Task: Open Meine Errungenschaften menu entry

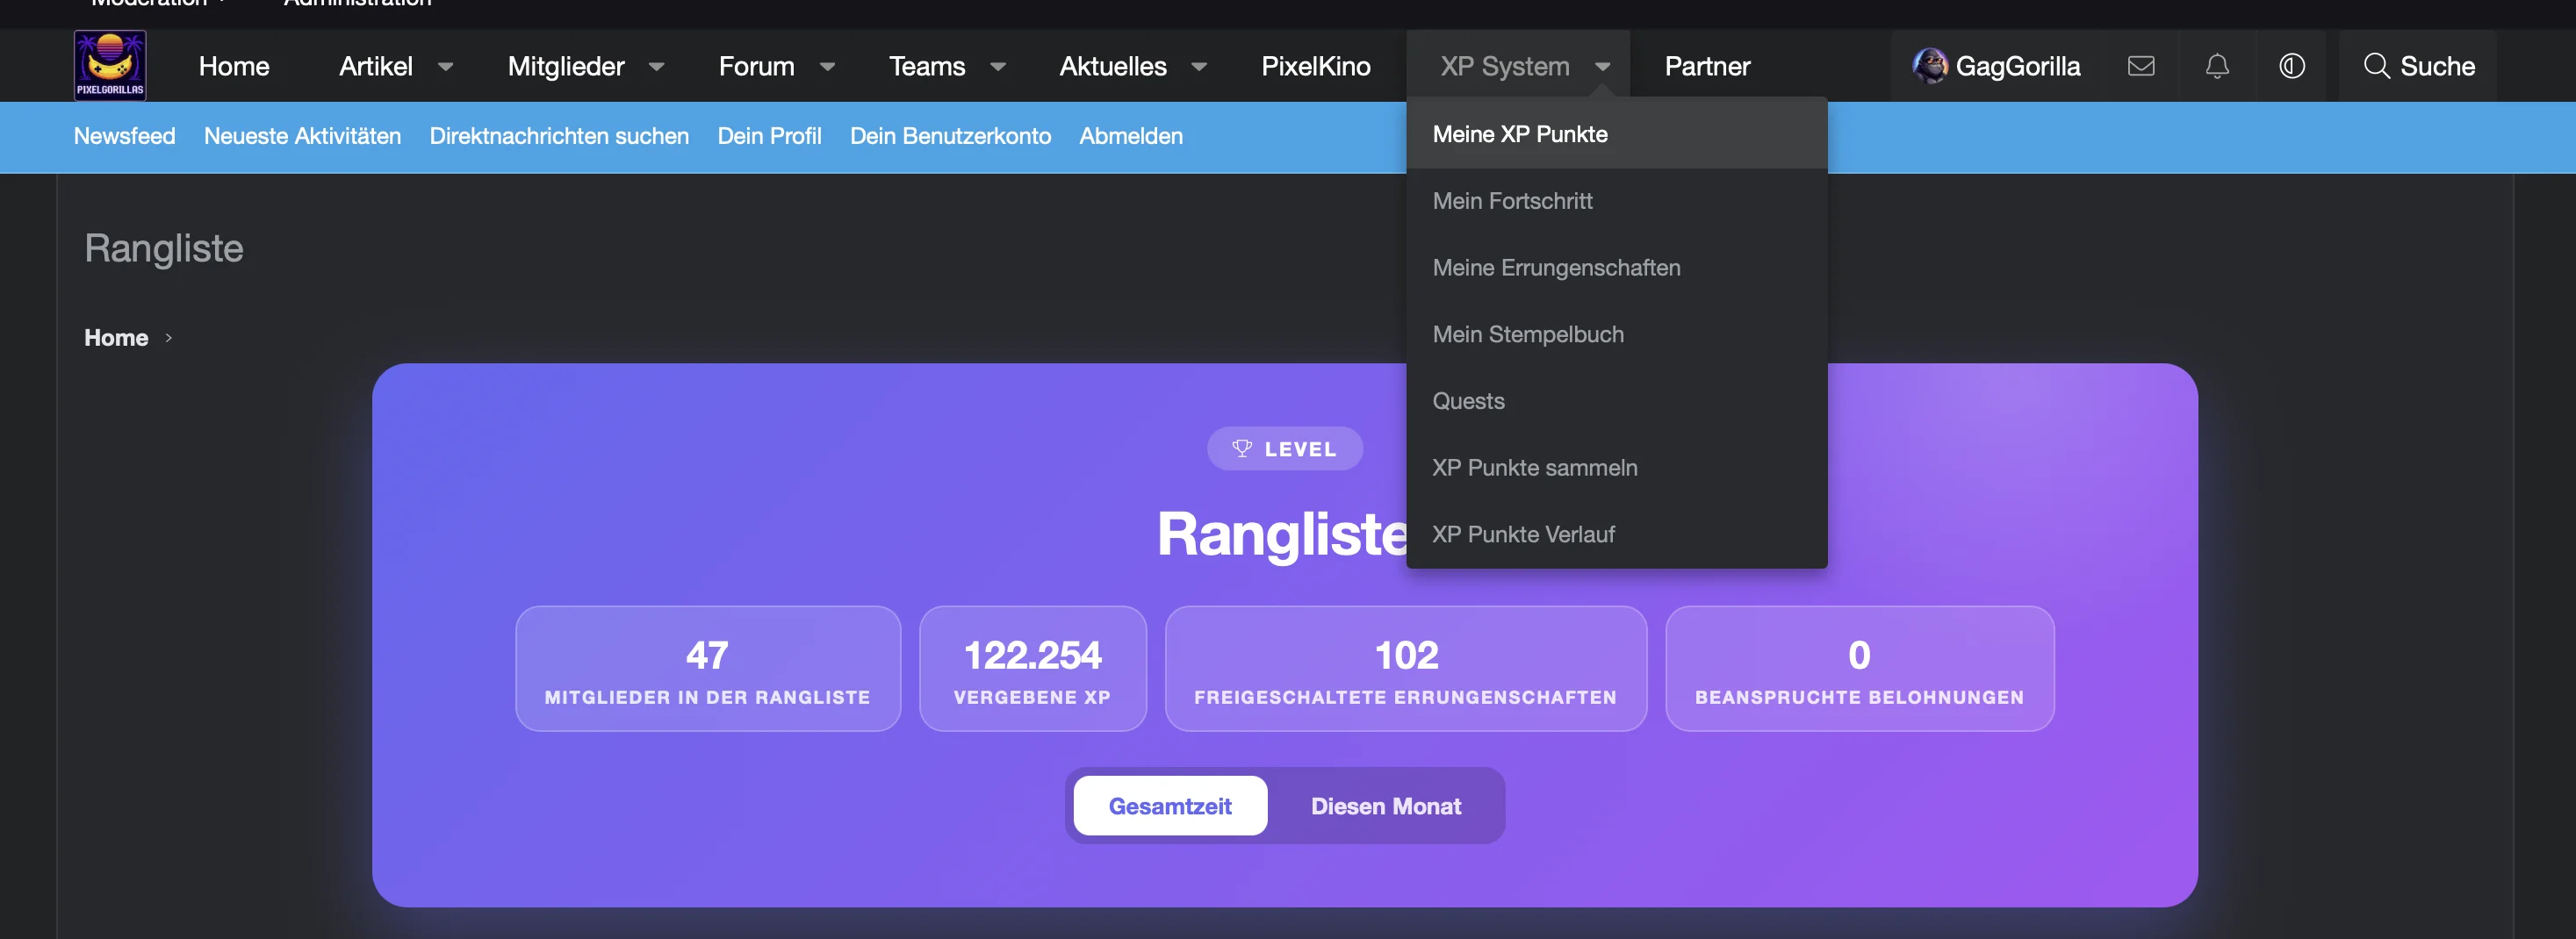Action: click(1616, 268)
